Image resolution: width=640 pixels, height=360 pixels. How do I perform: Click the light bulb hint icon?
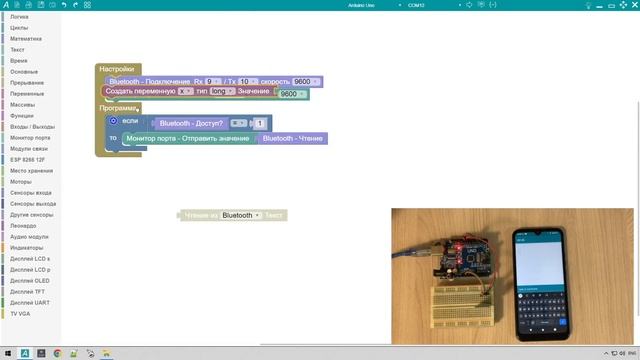pyautogui.click(x=588, y=5)
